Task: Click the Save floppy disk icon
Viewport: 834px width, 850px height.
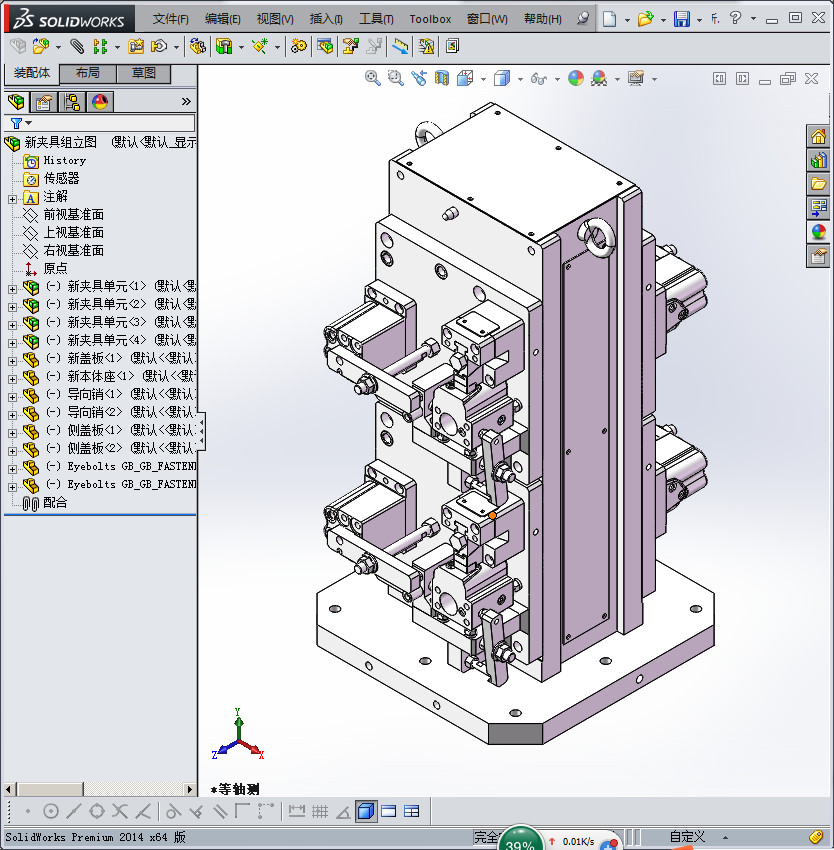Action: (681, 19)
